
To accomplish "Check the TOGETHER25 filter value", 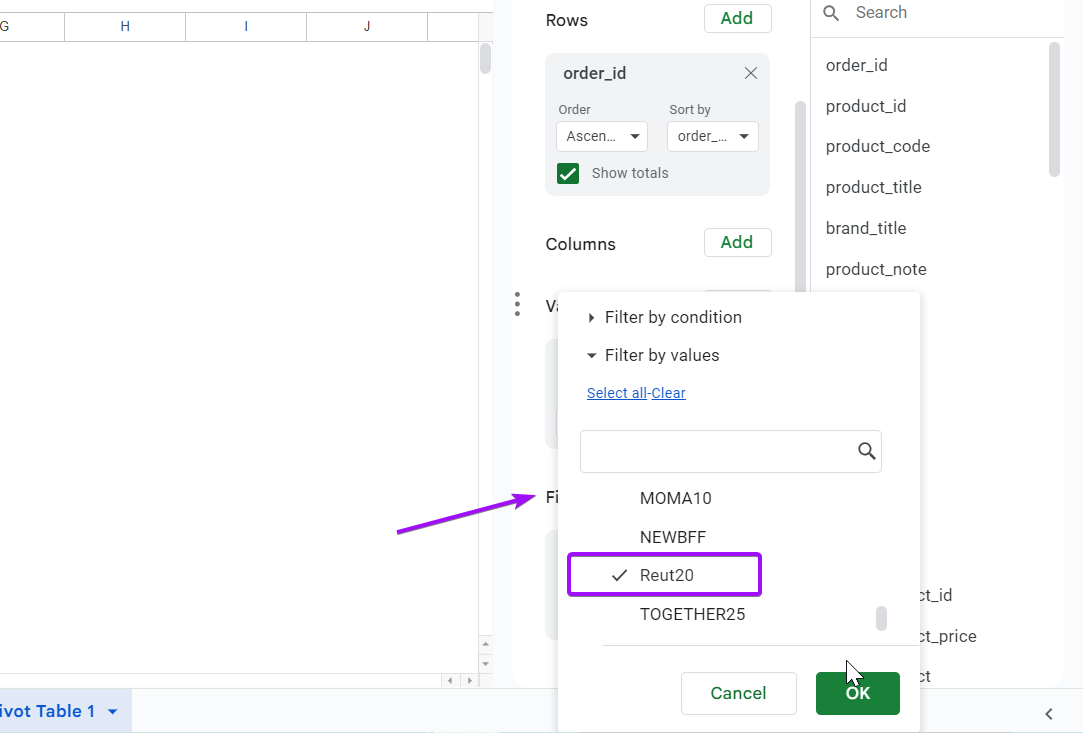I will pos(692,614).
